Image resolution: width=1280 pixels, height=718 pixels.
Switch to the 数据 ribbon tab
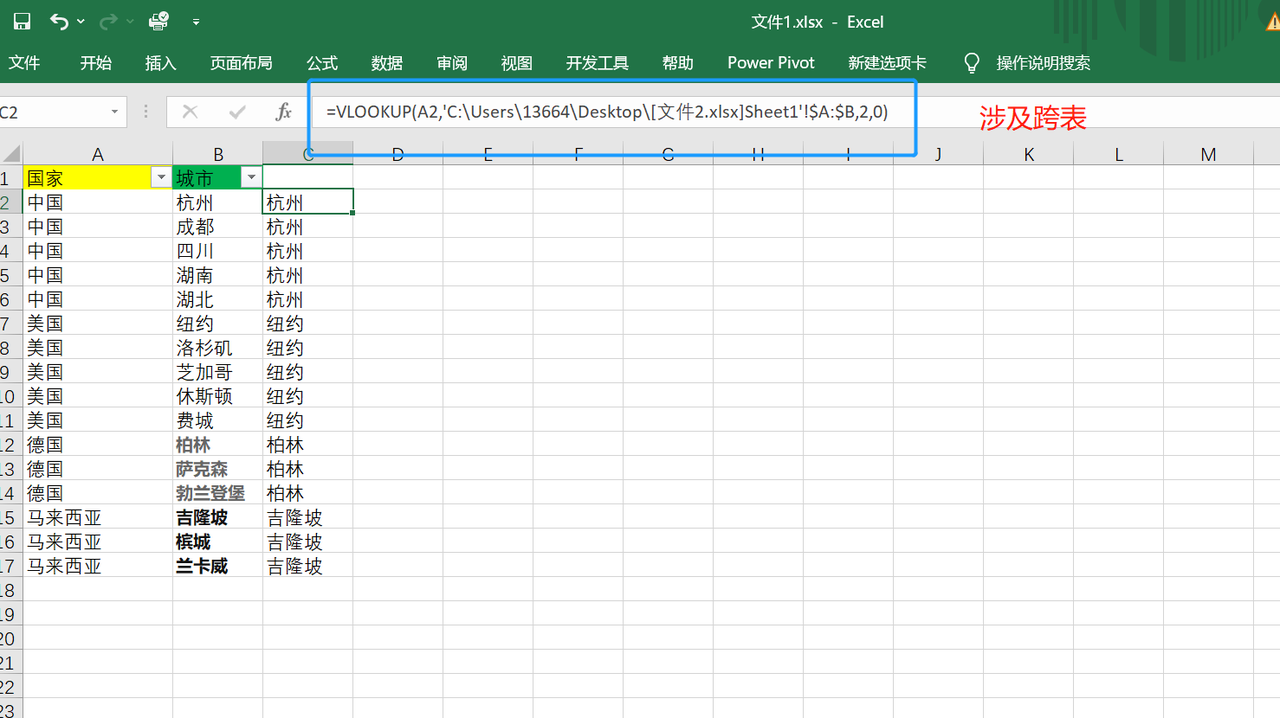[x=387, y=63]
